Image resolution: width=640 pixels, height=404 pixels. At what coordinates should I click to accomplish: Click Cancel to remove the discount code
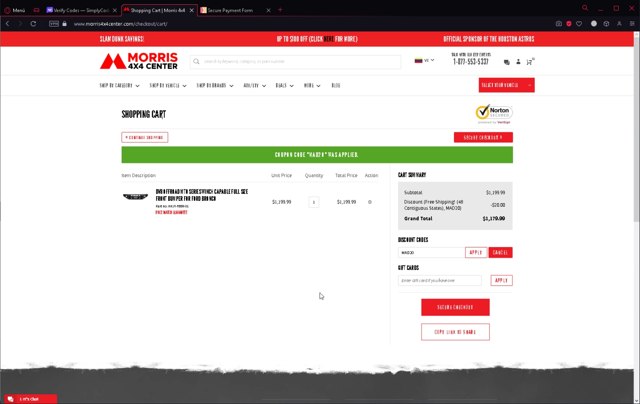pyautogui.click(x=500, y=253)
